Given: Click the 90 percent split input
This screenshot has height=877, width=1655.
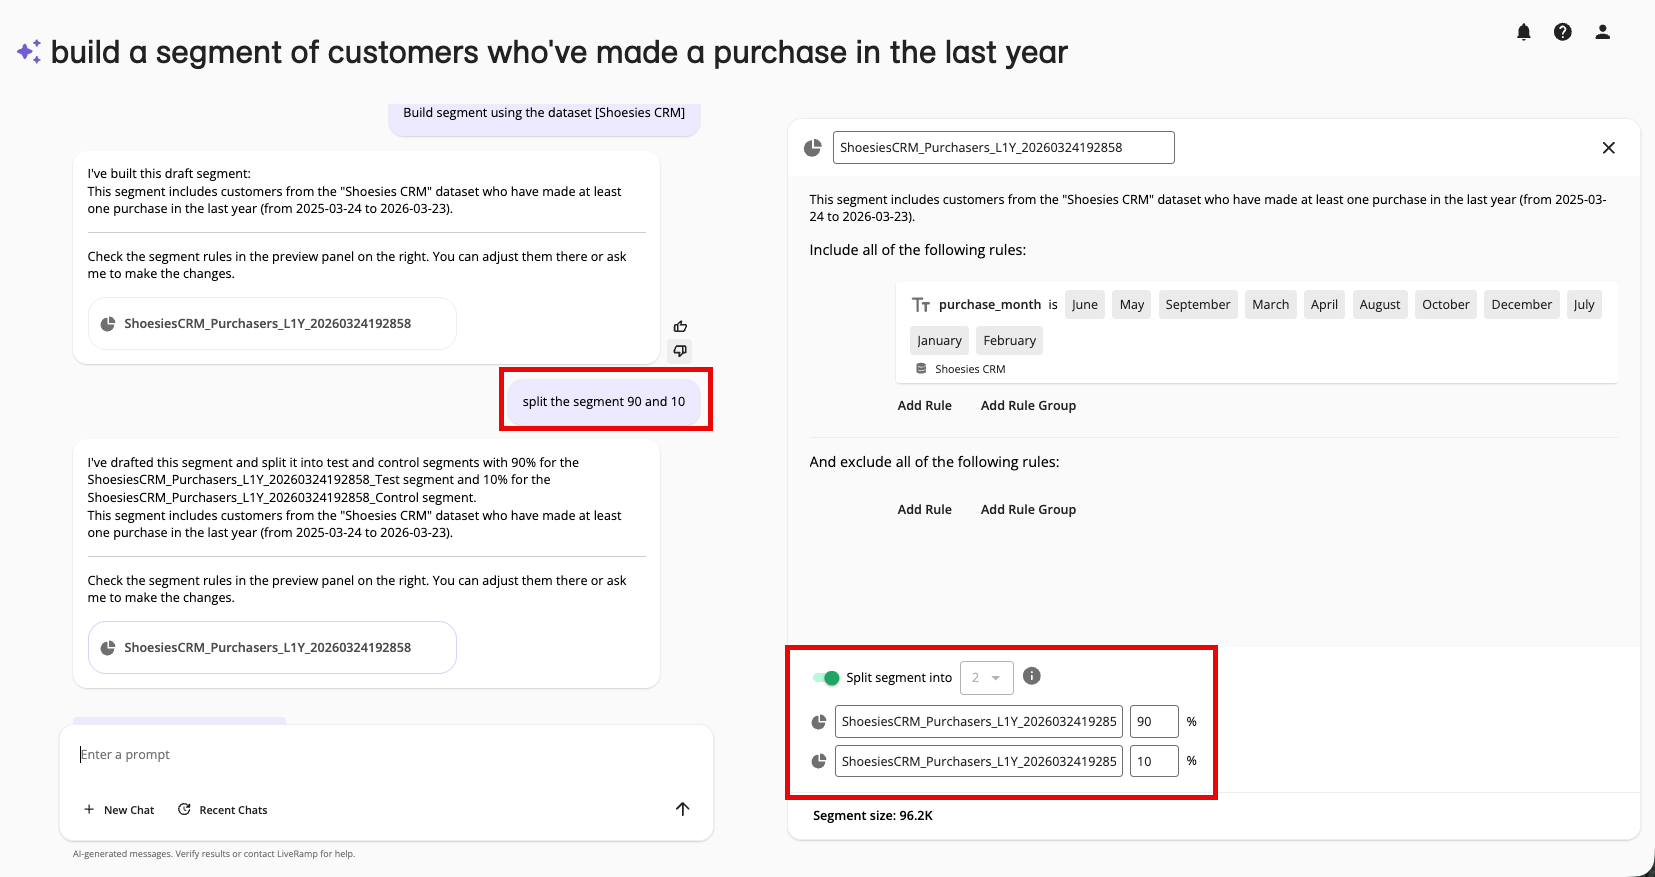Looking at the screenshot, I should [1153, 722].
